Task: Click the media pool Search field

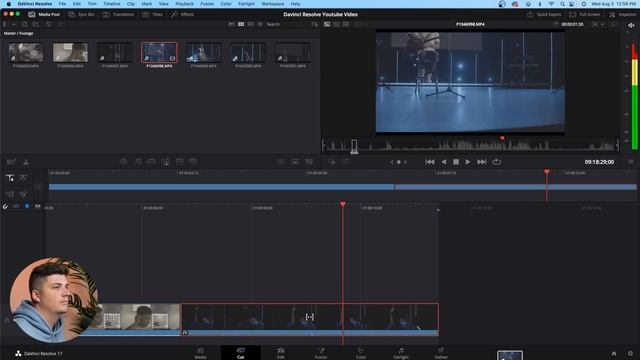Action: point(273,24)
